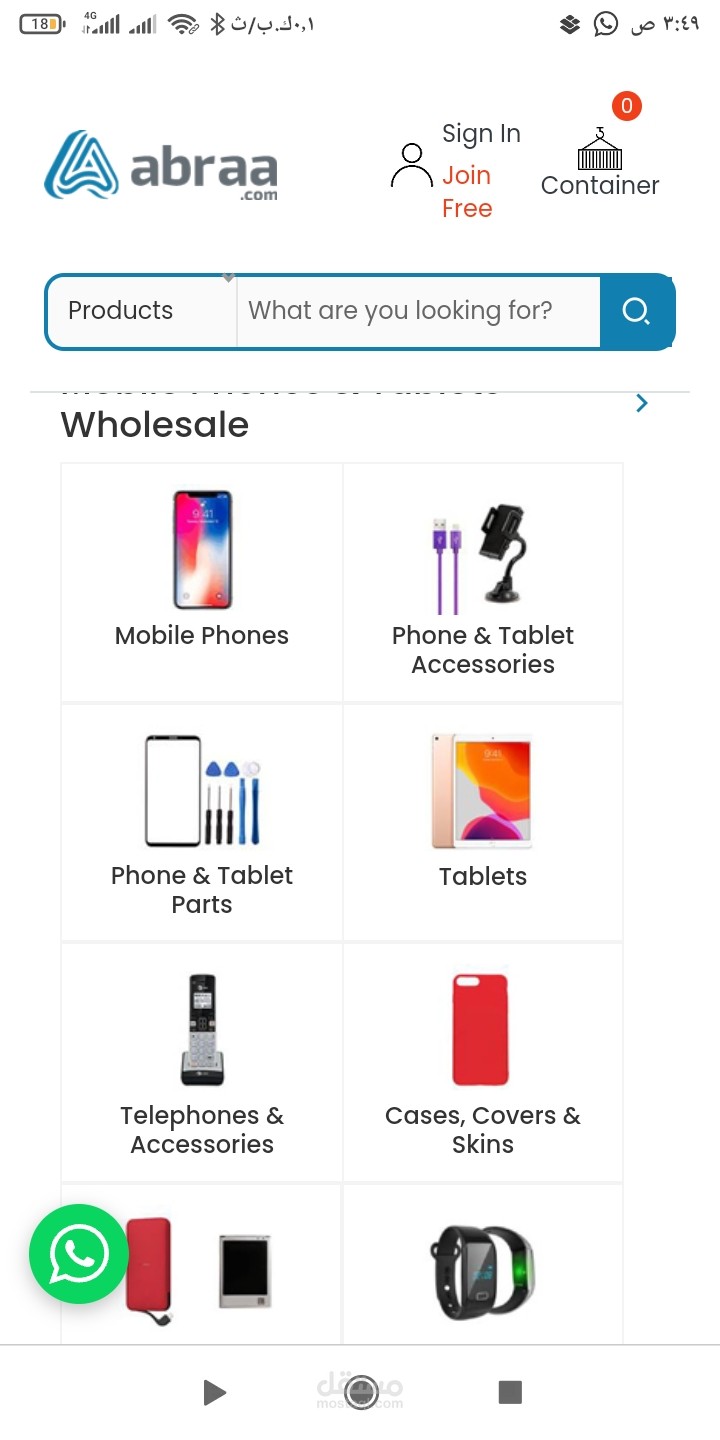Tap the home circle navigation button
The image size is (720, 1440).
pos(360,1391)
